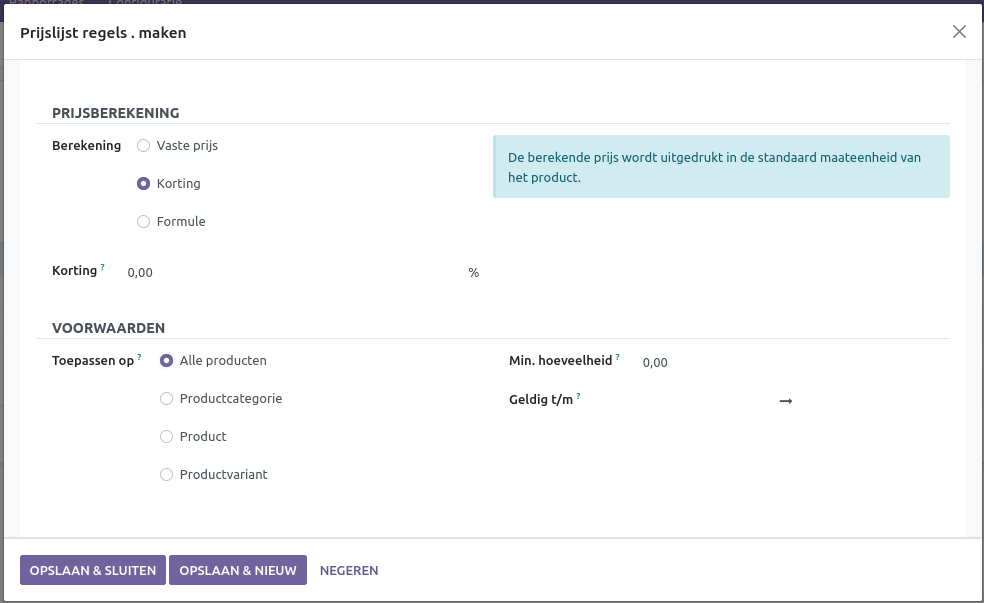Select the Product radio option
Image resolution: width=984 pixels, height=603 pixels.
(167, 437)
